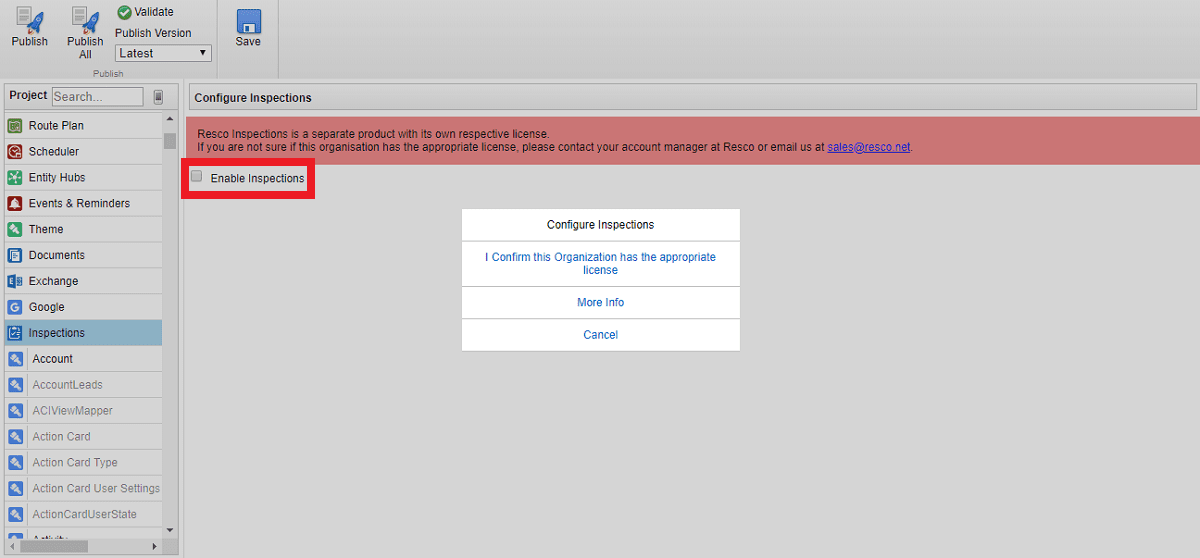Open Entity Hubs section
This screenshot has width=1200, height=558.
(83, 178)
